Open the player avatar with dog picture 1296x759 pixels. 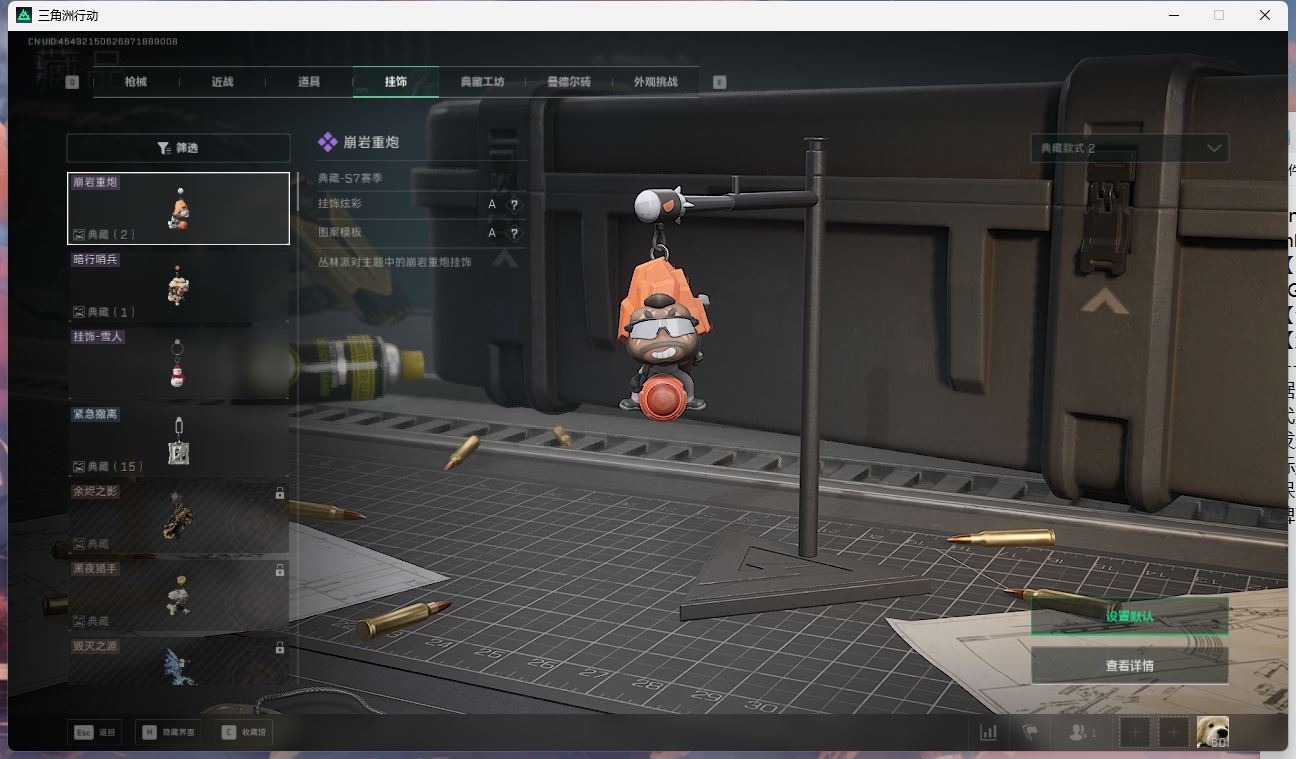(x=1212, y=732)
